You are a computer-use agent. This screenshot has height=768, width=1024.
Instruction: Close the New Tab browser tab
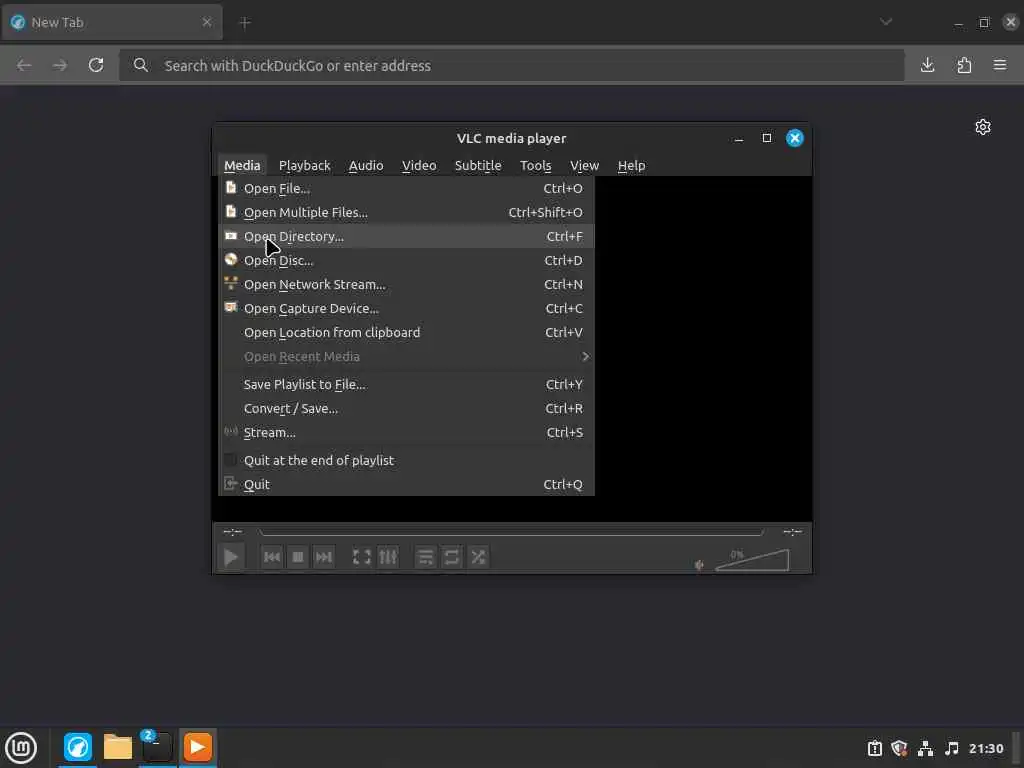tap(207, 22)
